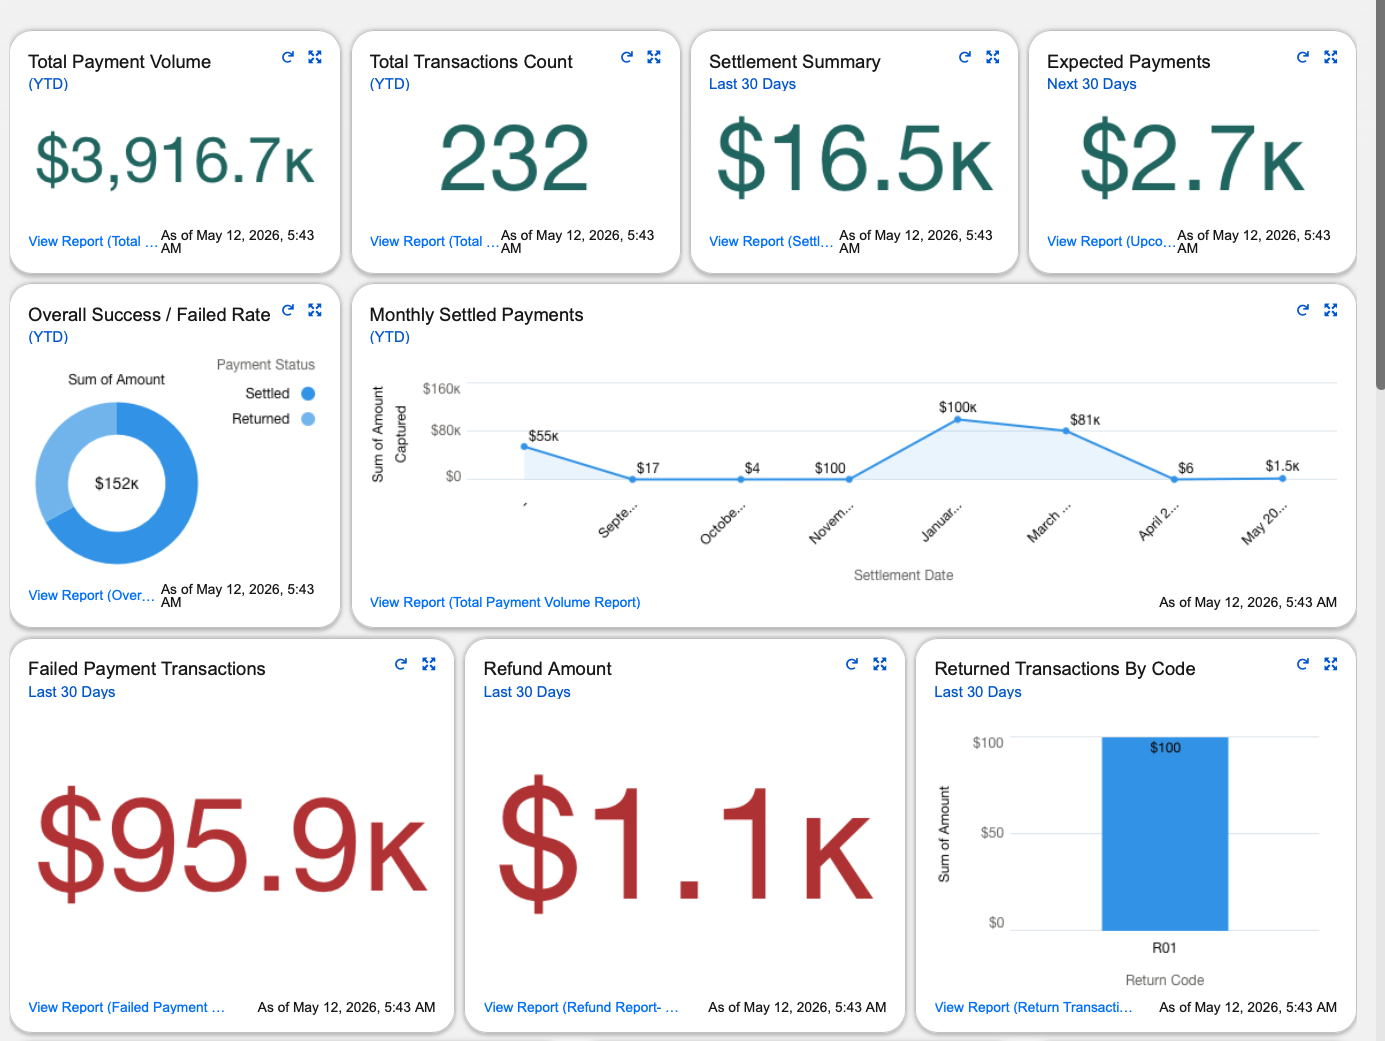This screenshot has width=1385, height=1041.
Task: Expand the Refund Amount widget
Action: pos(880,664)
